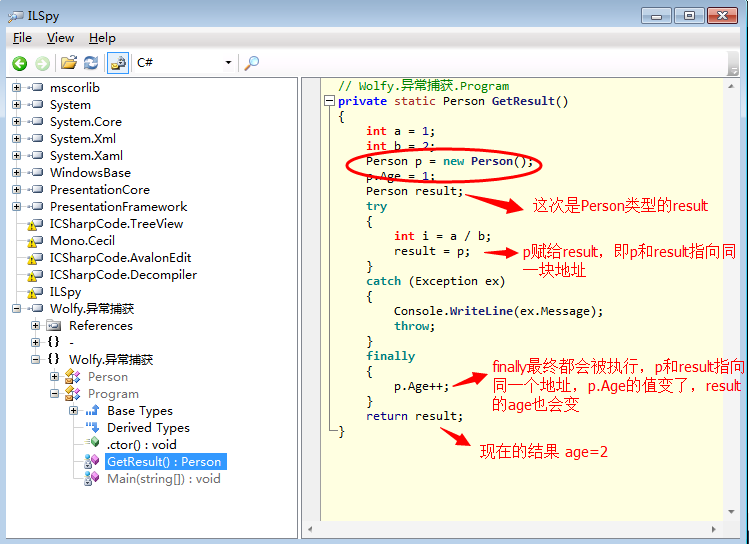Expand the PresentationCore assembly node

click(17, 190)
